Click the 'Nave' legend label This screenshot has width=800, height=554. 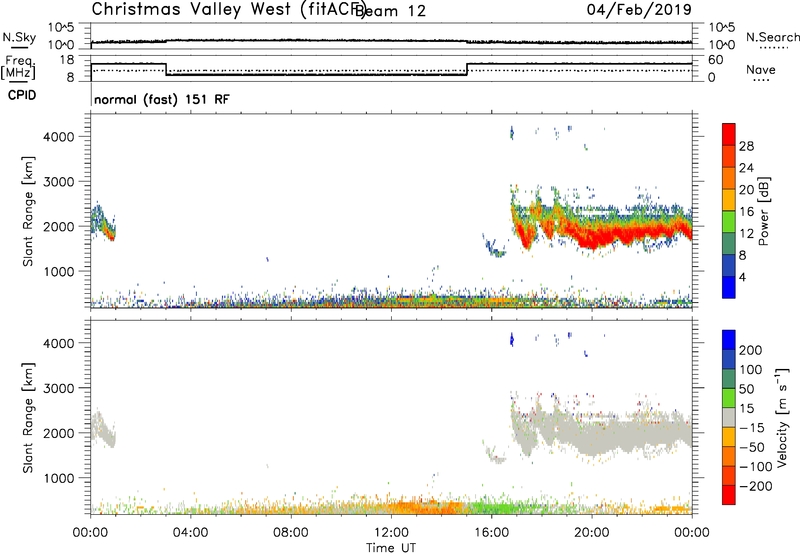tap(761, 69)
